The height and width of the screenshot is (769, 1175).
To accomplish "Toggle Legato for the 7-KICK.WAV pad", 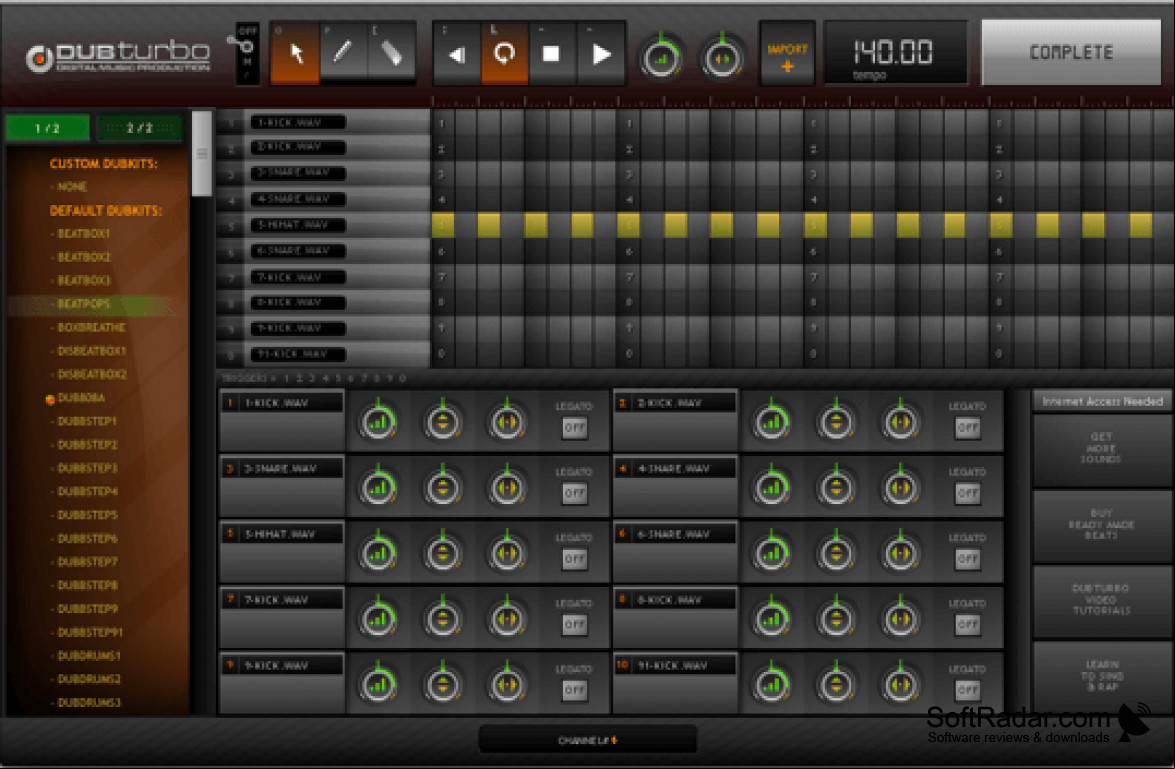I will point(575,624).
